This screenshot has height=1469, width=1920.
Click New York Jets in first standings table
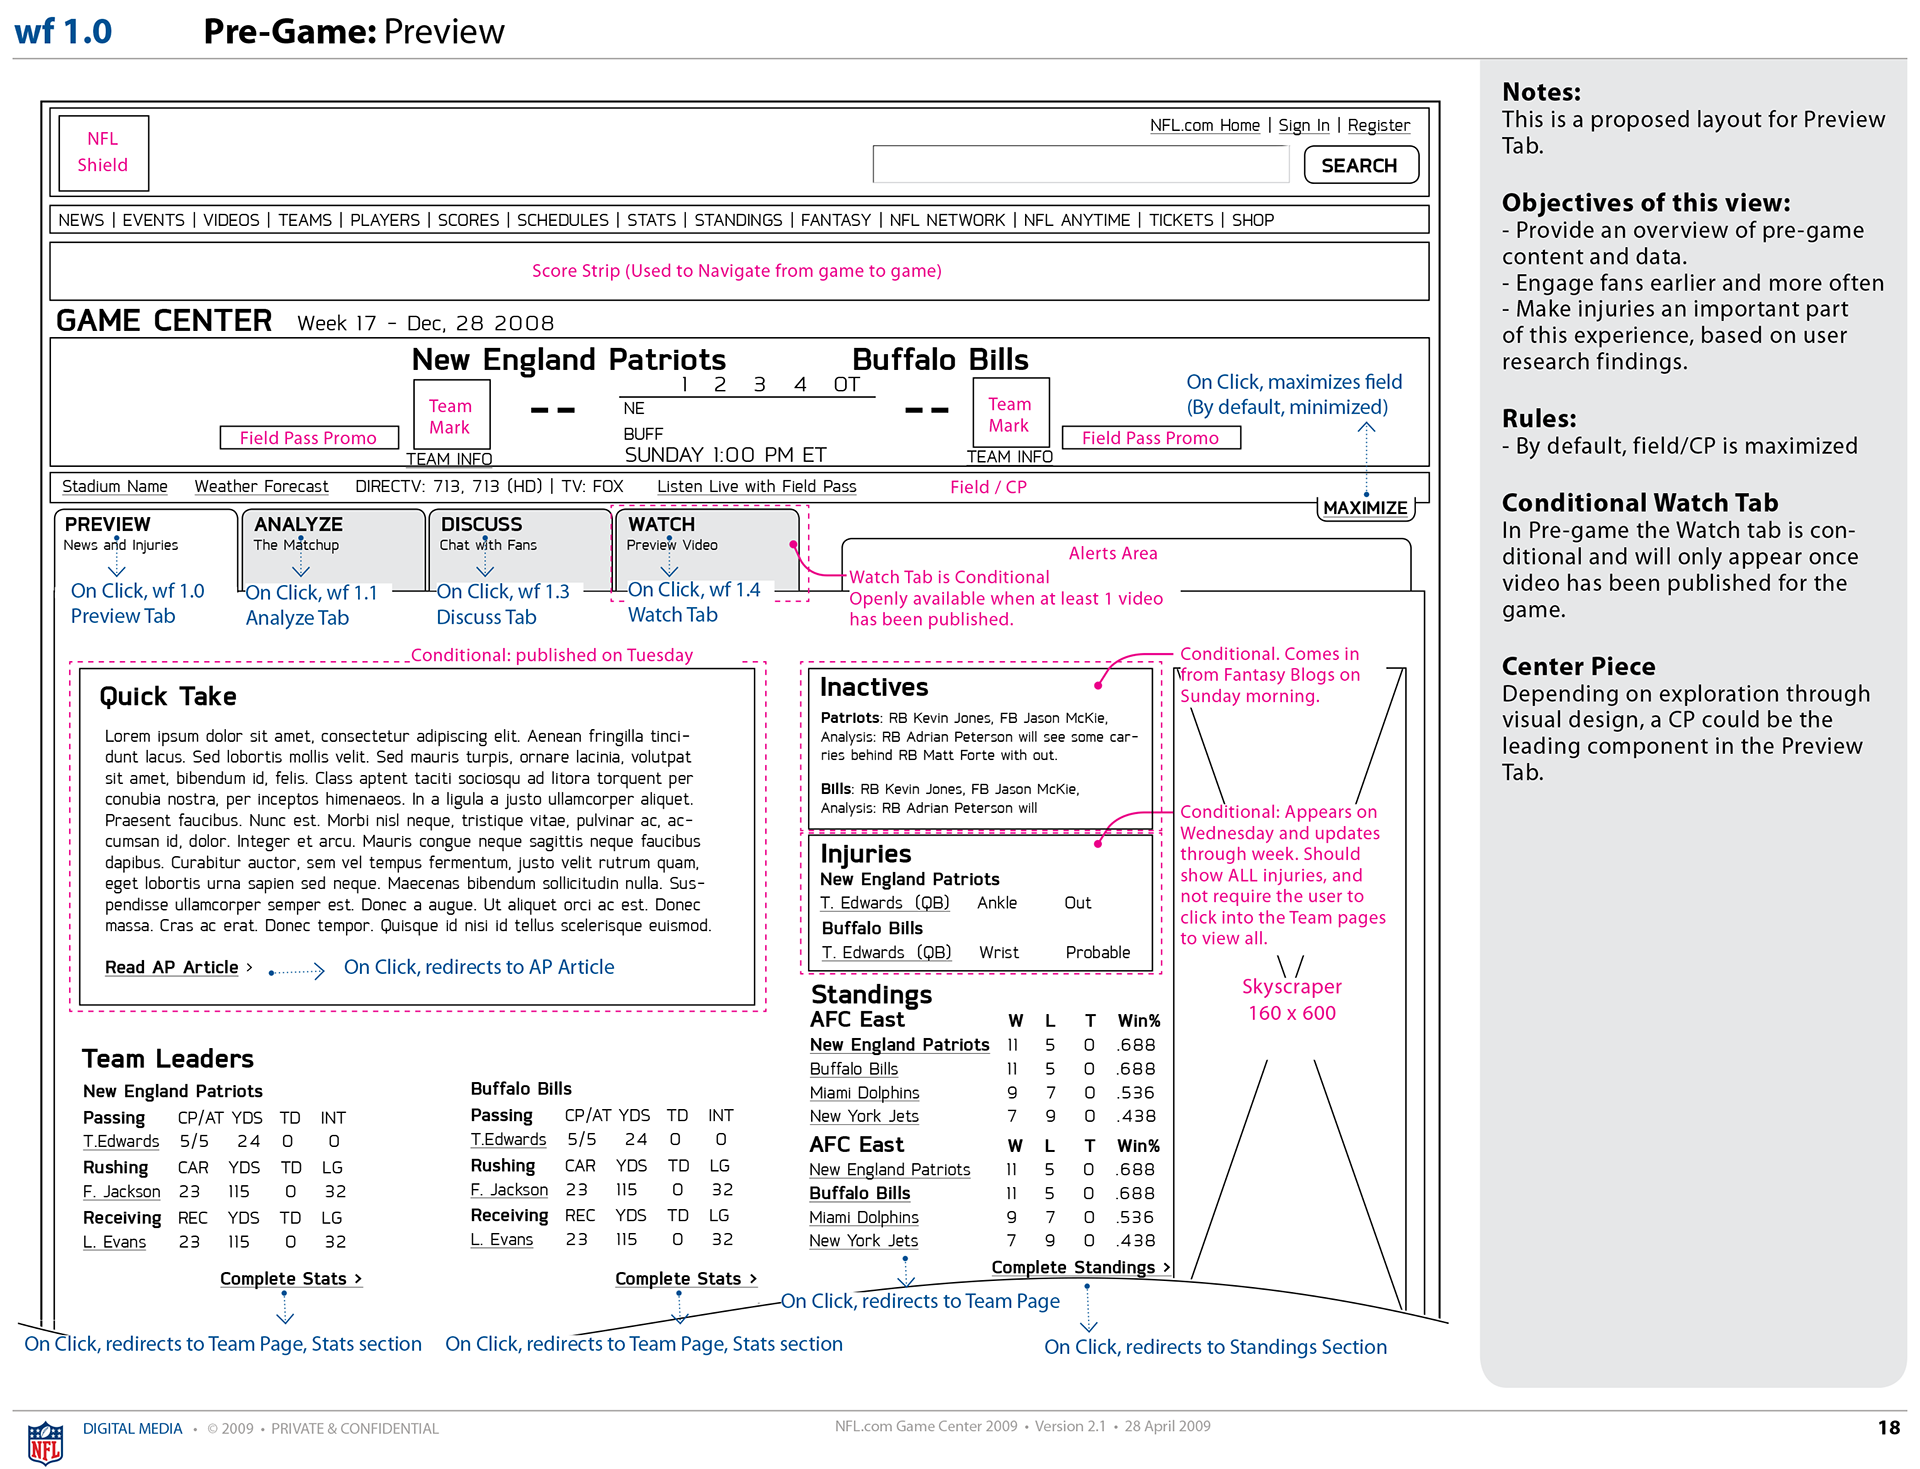(864, 1116)
